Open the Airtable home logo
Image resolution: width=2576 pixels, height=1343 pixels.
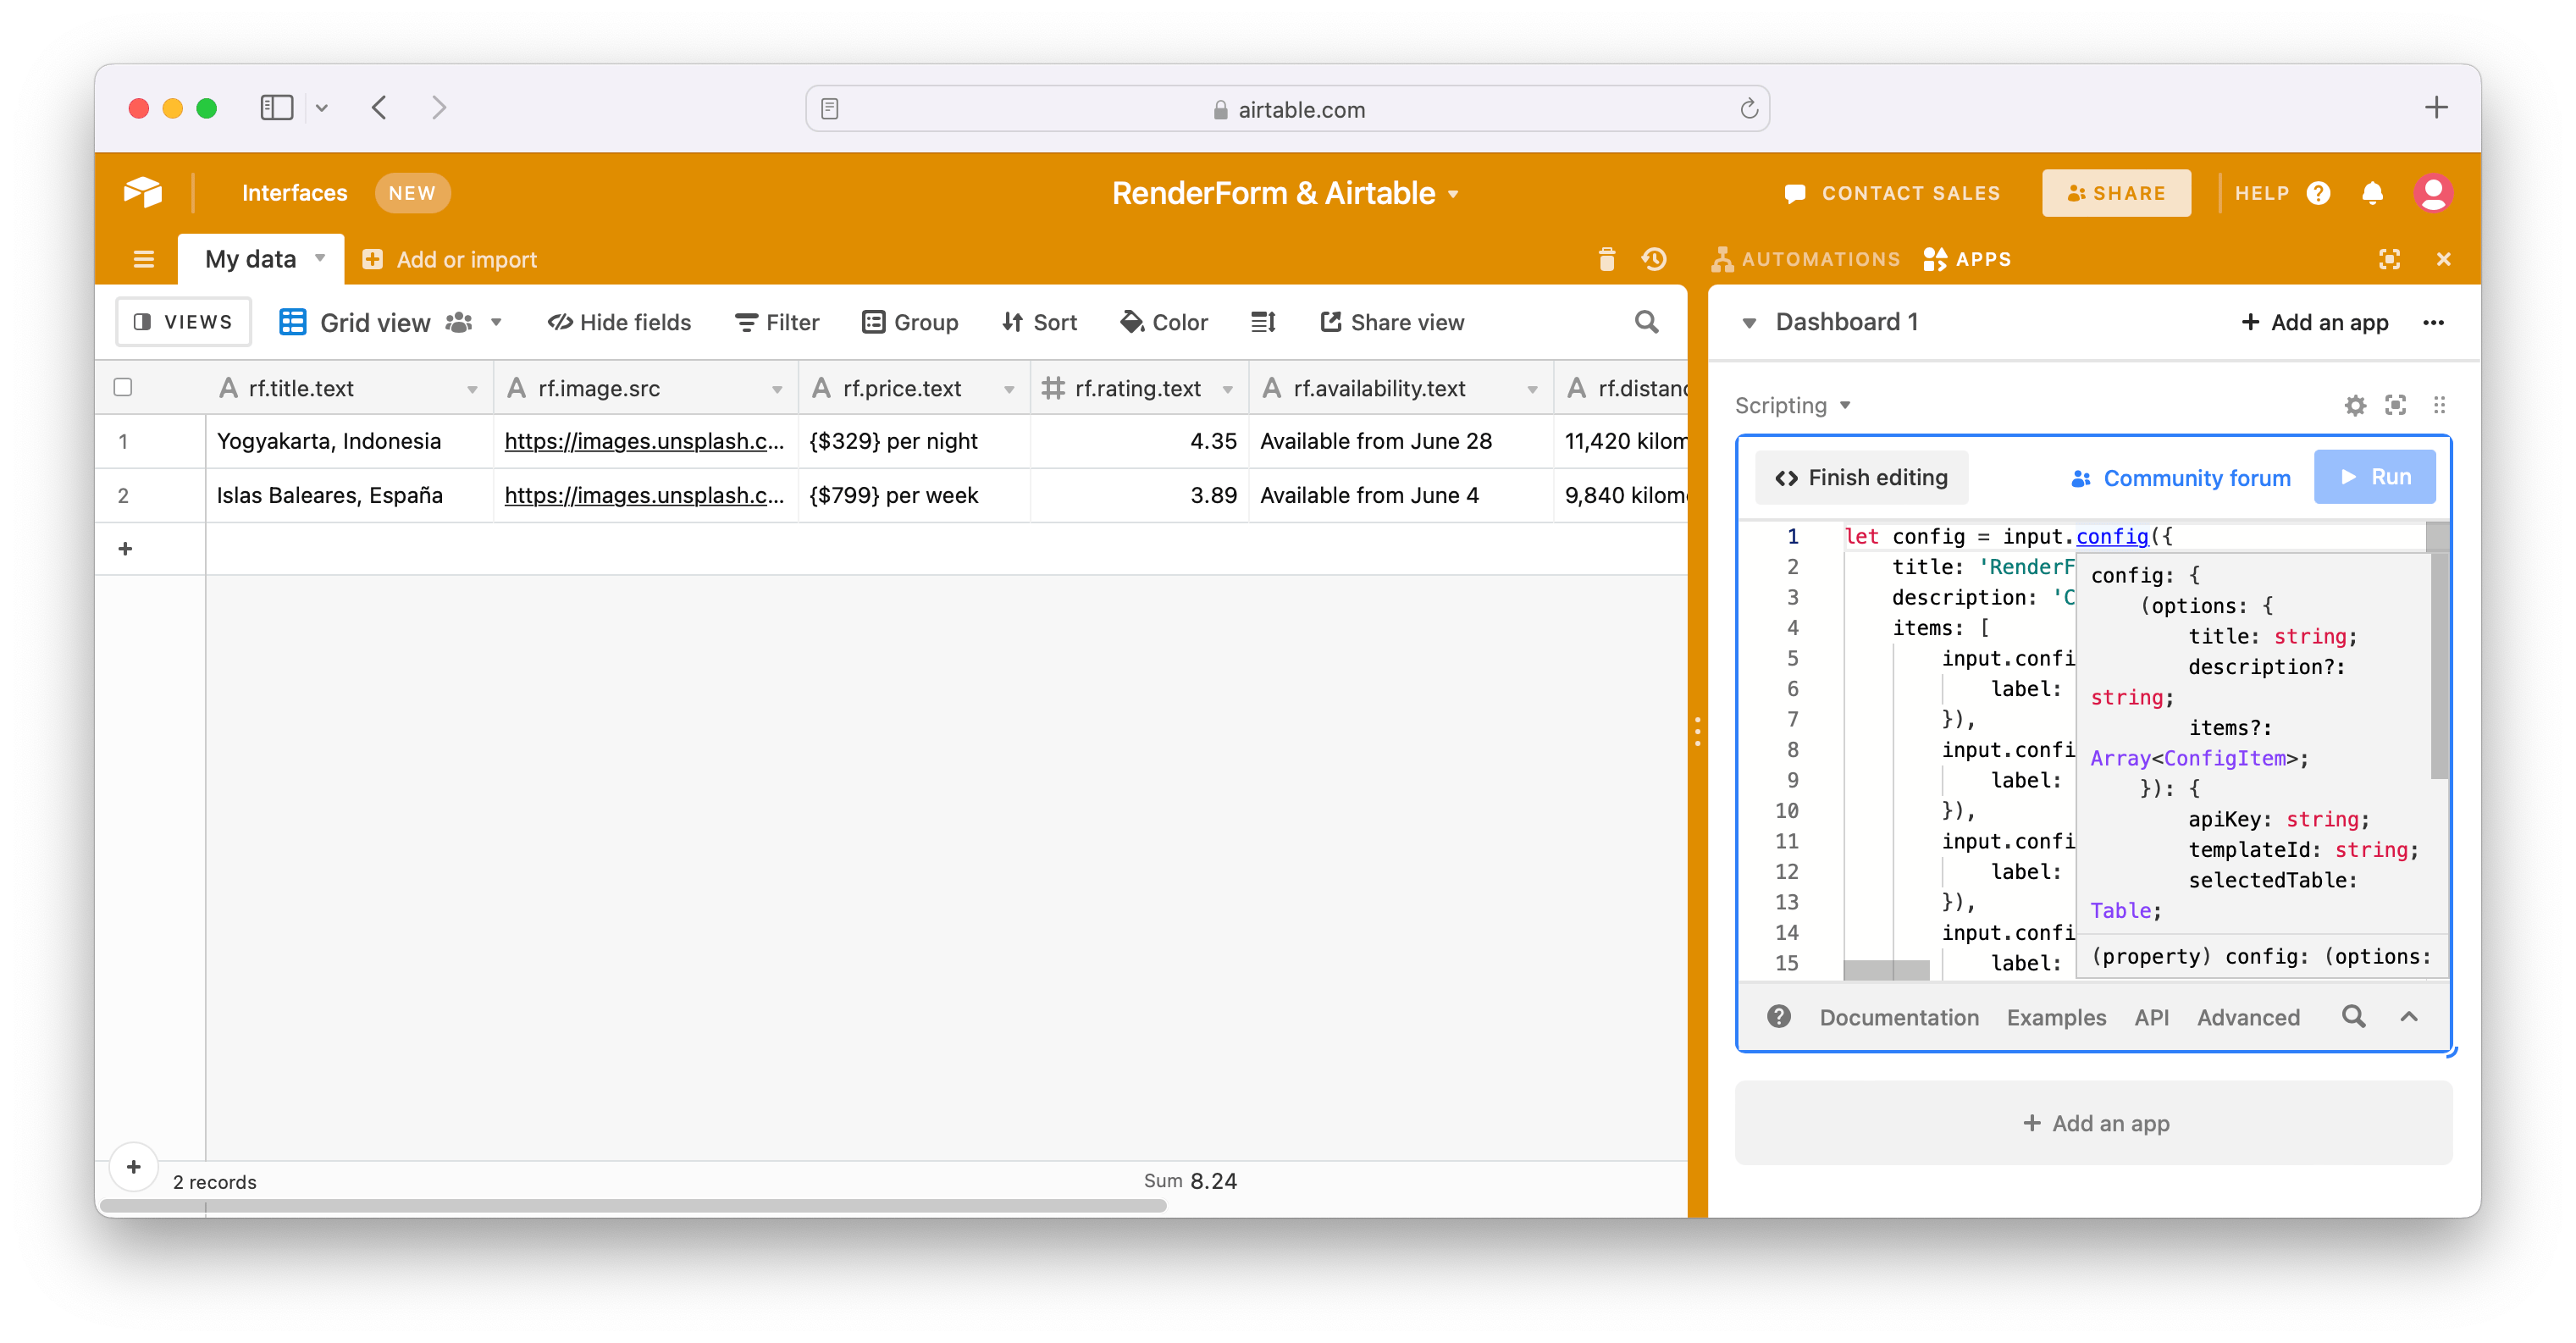point(143,192)
